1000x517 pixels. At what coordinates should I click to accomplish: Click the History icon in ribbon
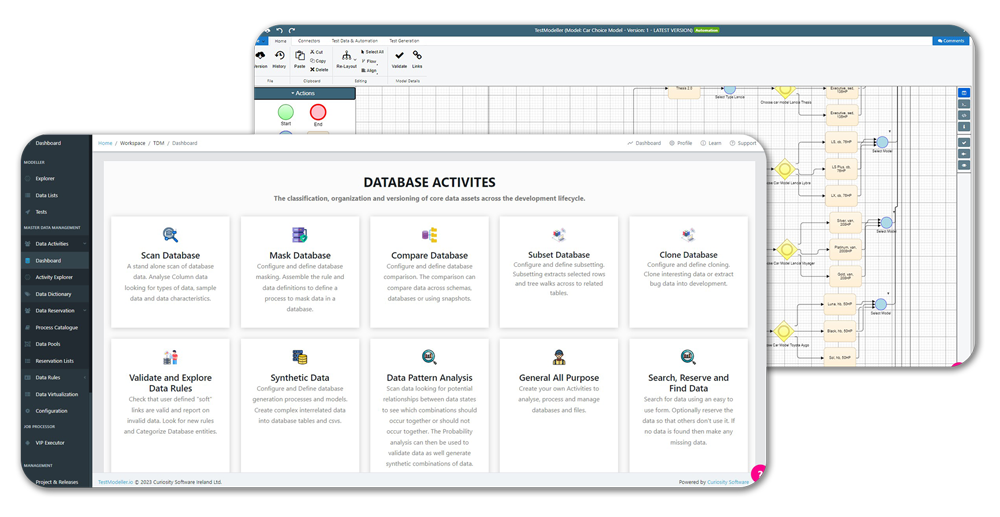point(280,56)
